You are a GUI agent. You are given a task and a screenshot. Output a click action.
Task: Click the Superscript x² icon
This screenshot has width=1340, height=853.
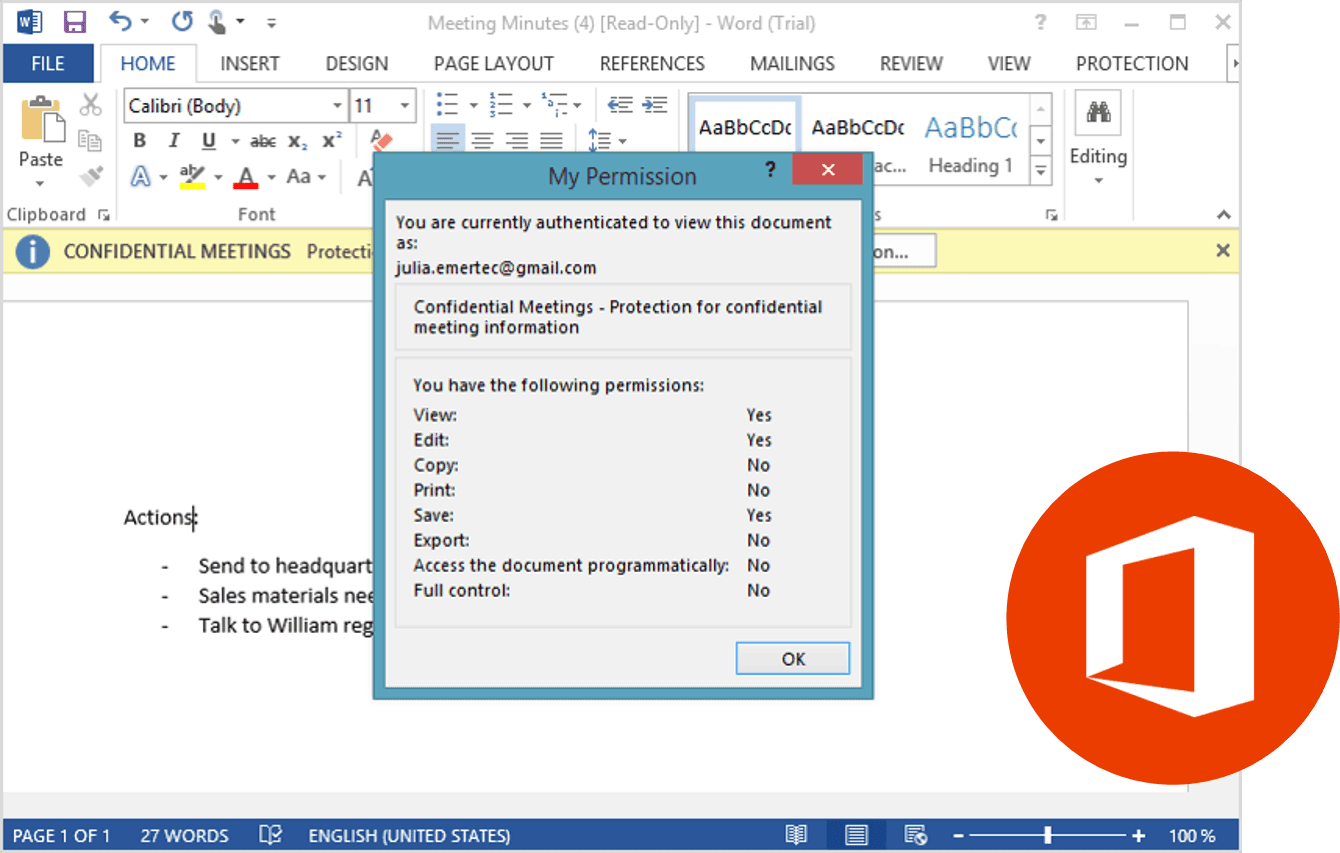(332, 140)
